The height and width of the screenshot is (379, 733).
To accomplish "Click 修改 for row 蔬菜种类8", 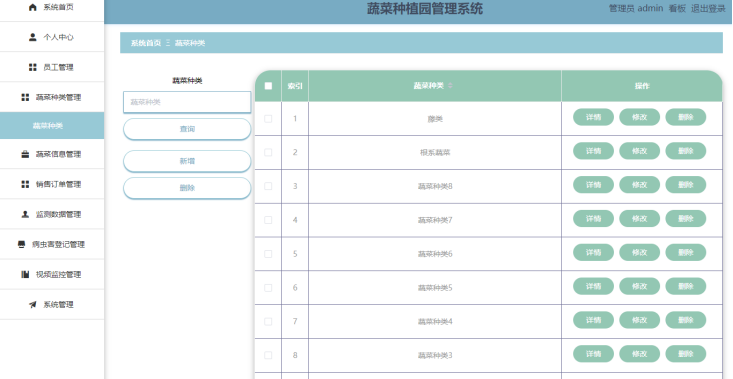I will (x=640, y=185).
